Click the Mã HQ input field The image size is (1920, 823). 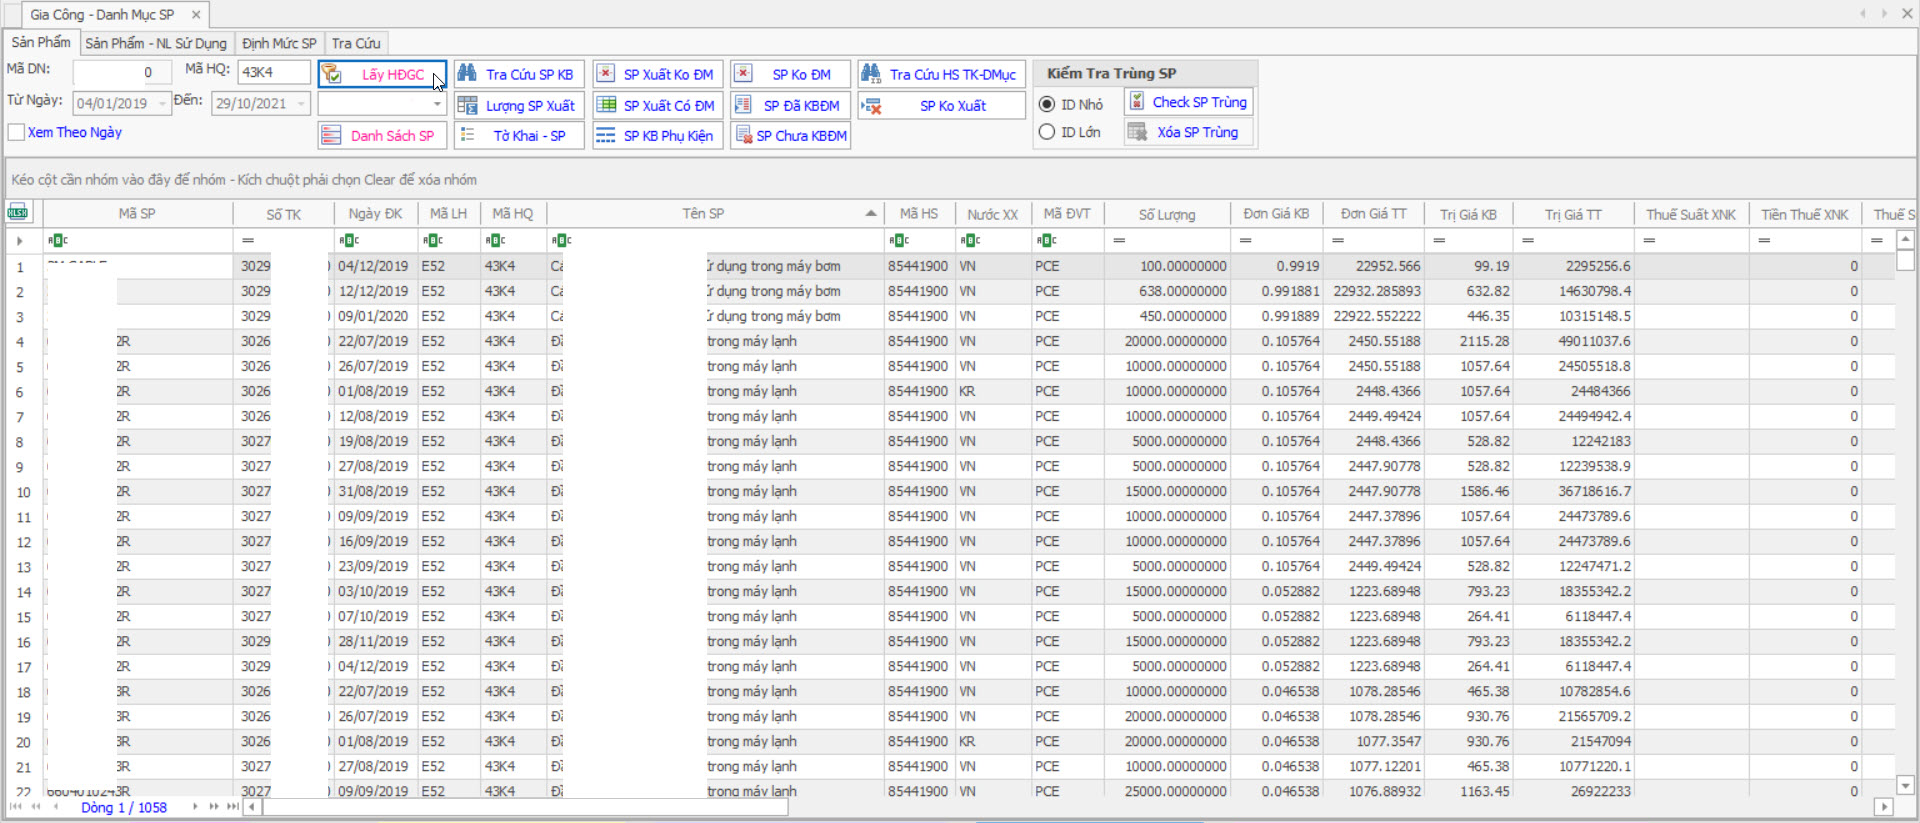(x=273, y=72)
